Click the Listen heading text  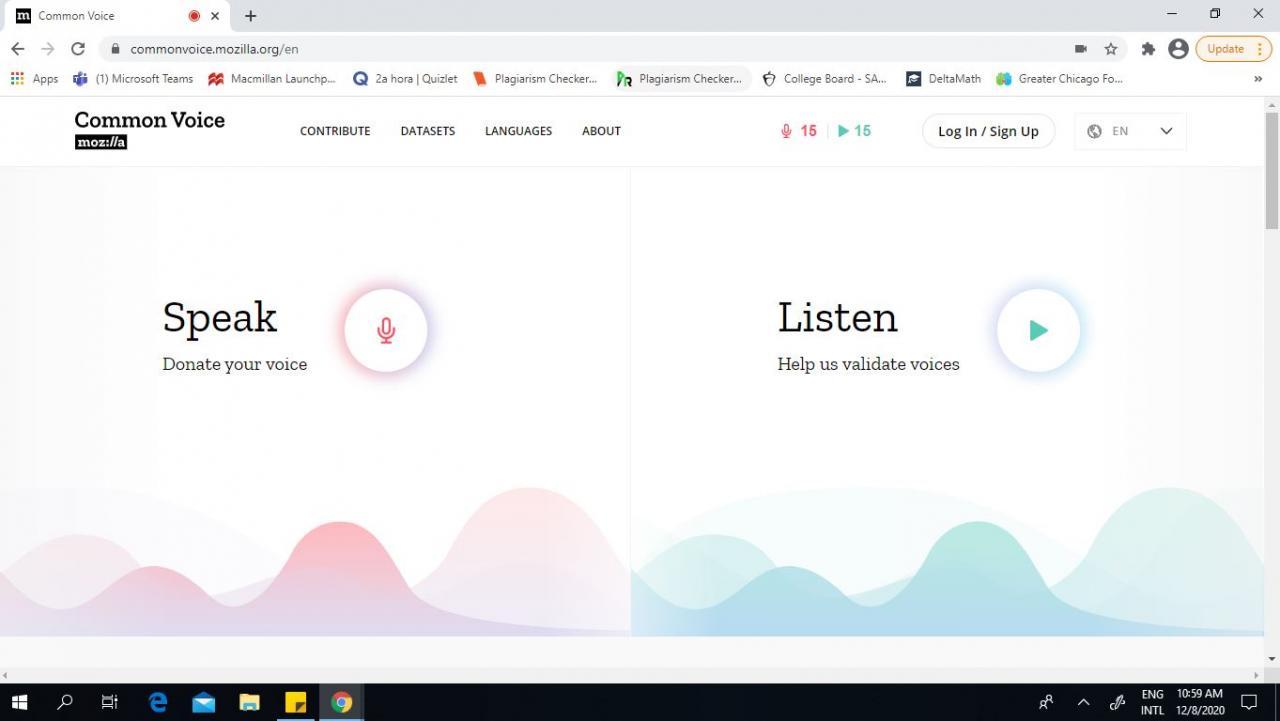tap(838, 318)
